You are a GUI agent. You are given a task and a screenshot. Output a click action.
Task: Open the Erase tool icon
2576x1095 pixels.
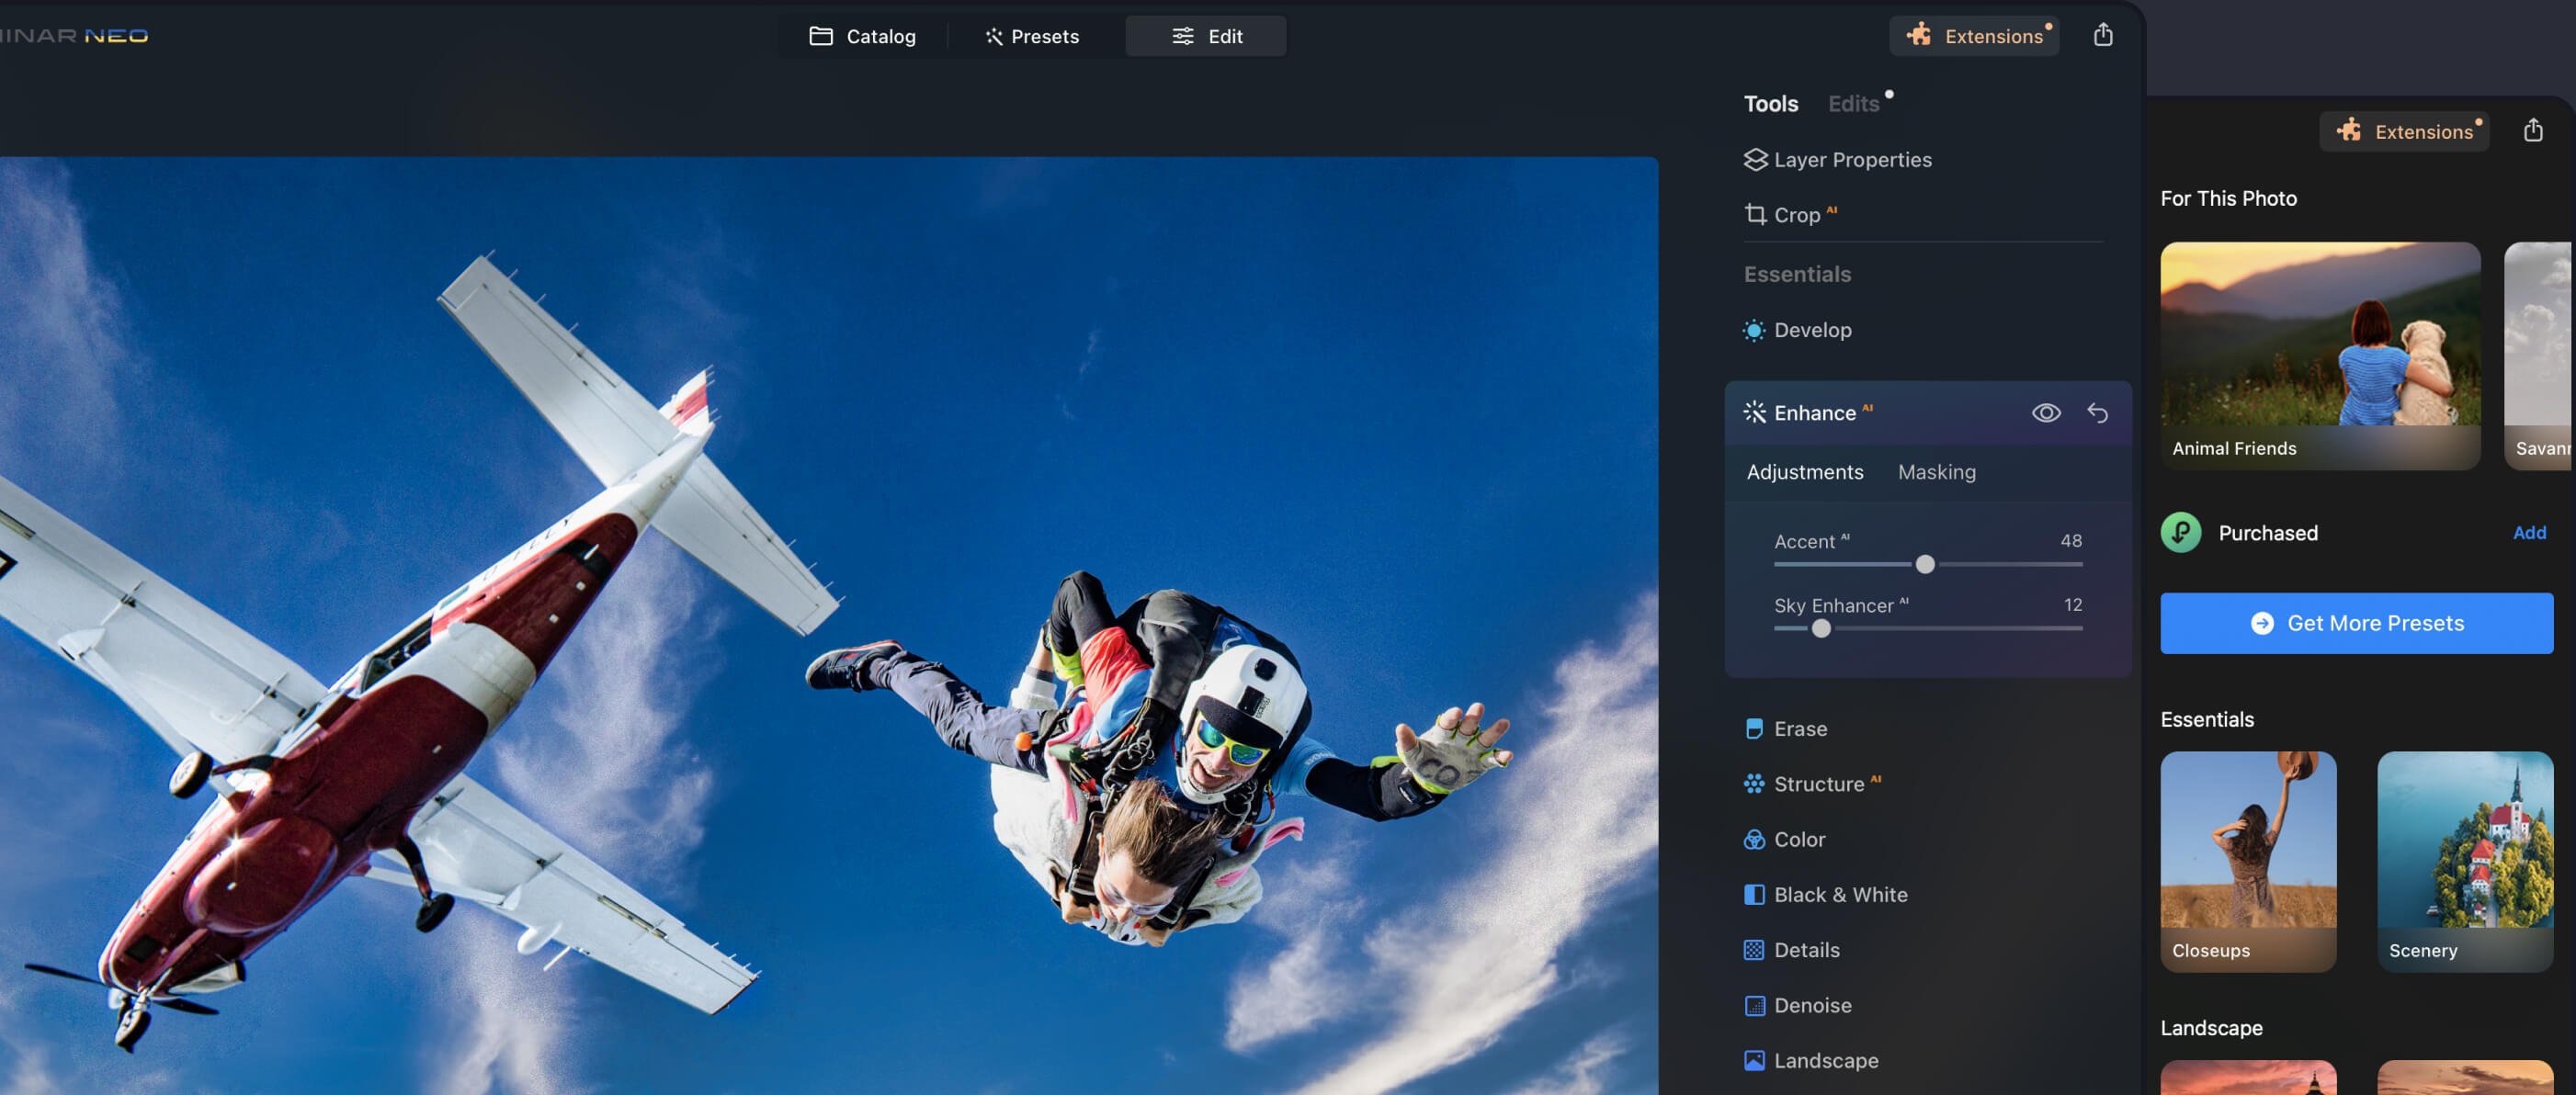point(1754,728)
